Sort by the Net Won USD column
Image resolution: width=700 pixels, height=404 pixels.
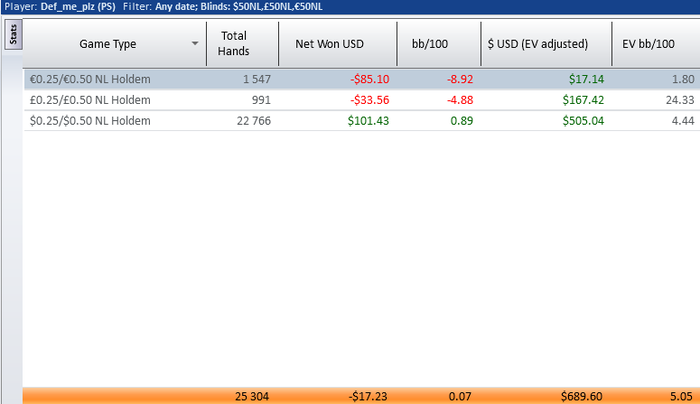pos(338,44)
